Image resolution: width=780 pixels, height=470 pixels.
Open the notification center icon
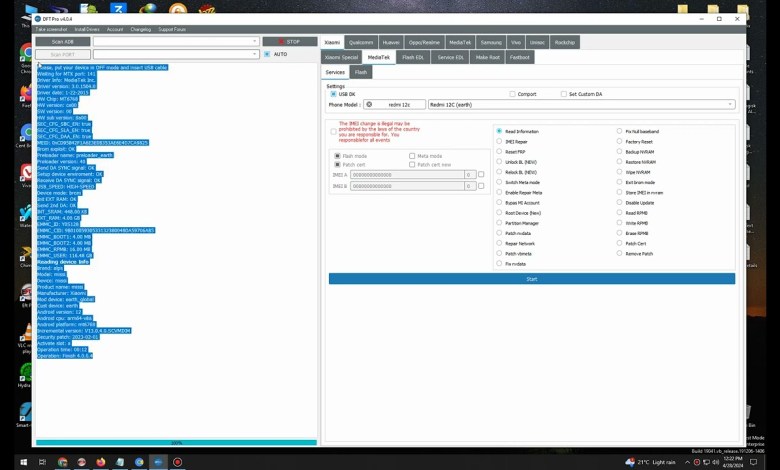click(x=754, y=462)
